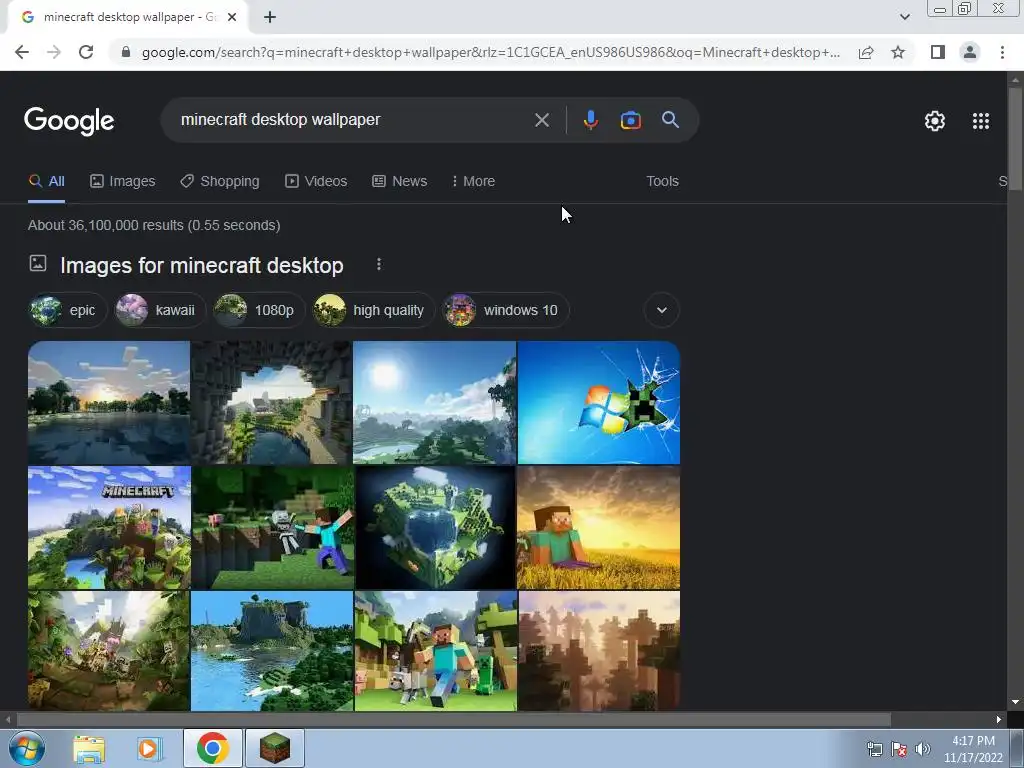Switch to the Images tab
The width and height of the screenshot is (1024, 768).
[123, 182]
